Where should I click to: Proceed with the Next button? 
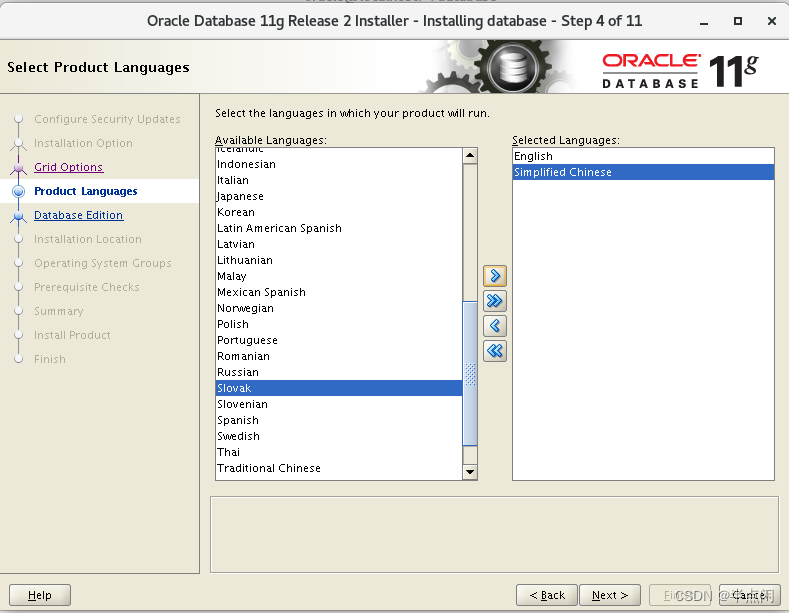tap(610, 595)
